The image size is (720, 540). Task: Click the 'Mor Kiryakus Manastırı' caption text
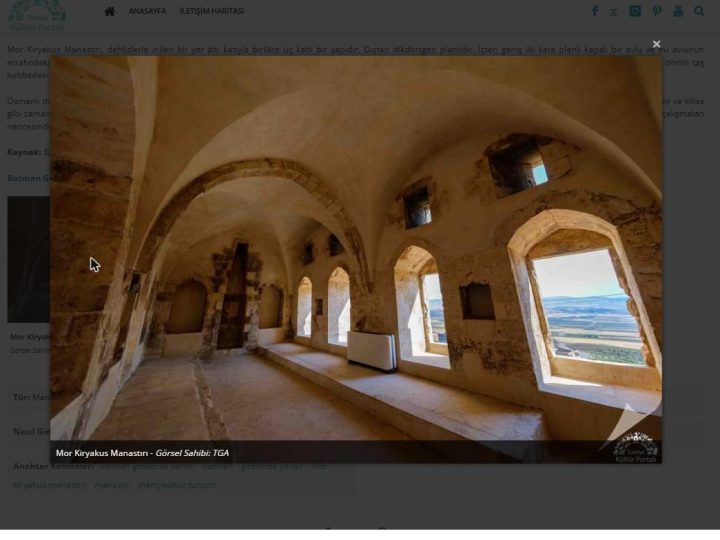[x=101, y=453]
